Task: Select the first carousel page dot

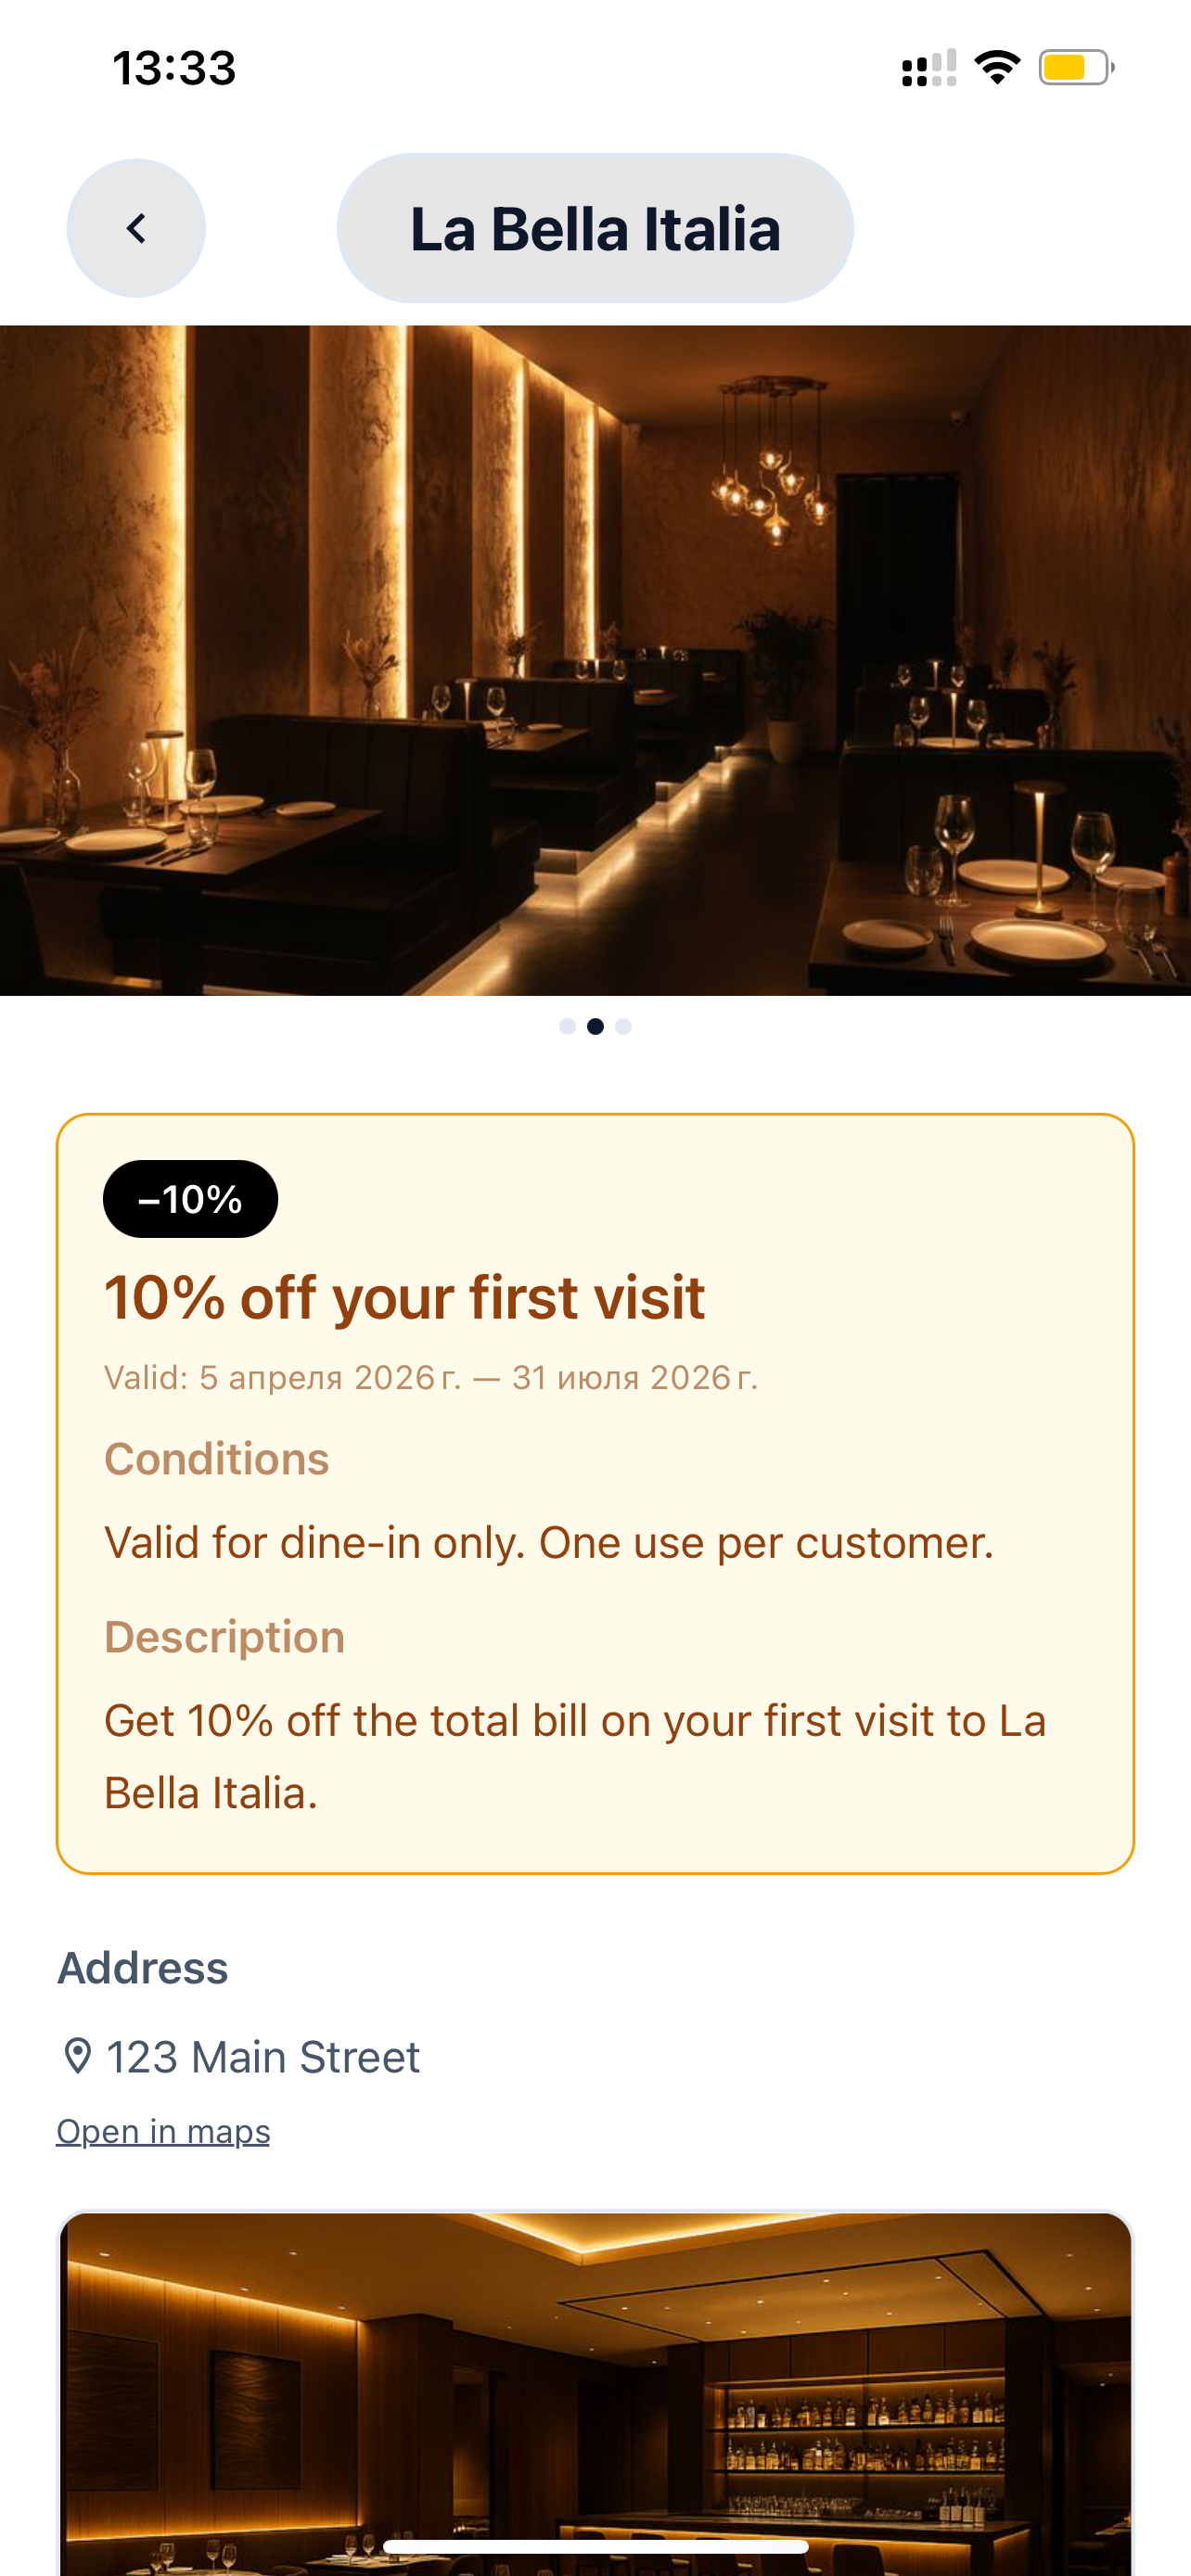Action: (x=567, y=1026)
